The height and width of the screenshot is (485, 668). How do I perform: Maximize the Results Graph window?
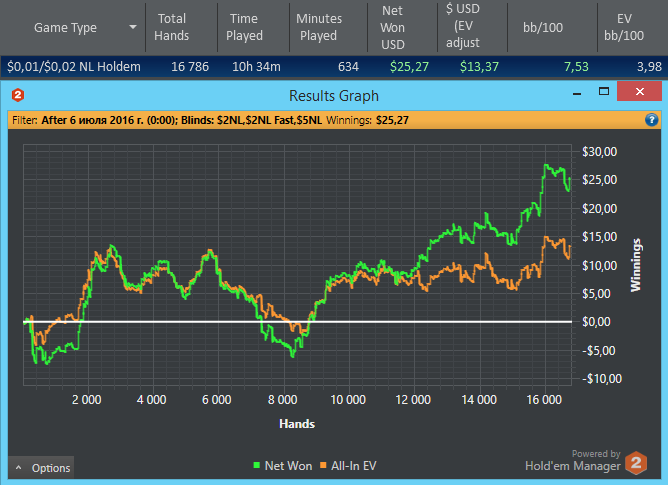604,91
